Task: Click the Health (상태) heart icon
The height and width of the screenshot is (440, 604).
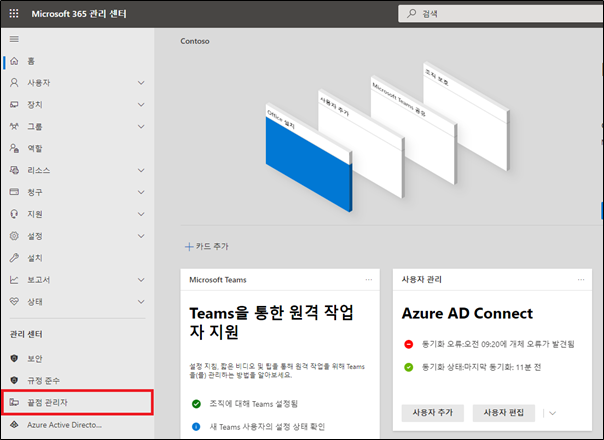Action: coord(14,301)
